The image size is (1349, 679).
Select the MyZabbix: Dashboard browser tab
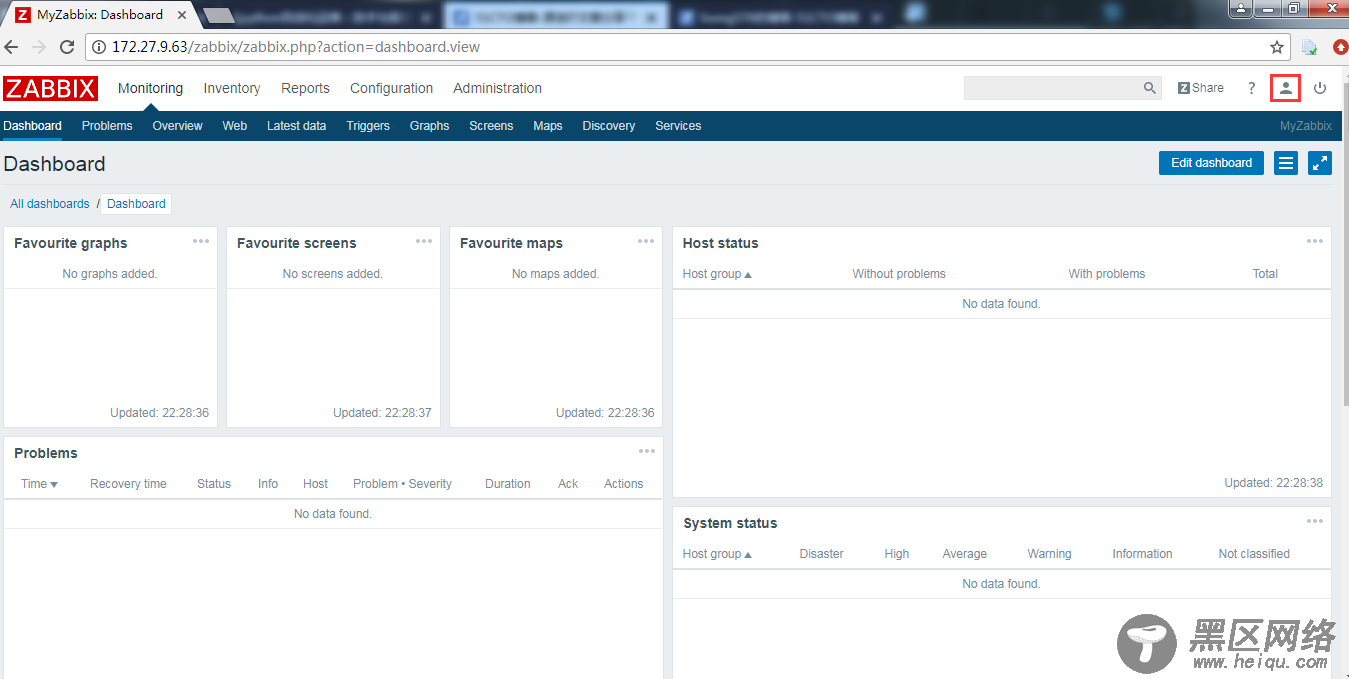[x=100, y=15]
